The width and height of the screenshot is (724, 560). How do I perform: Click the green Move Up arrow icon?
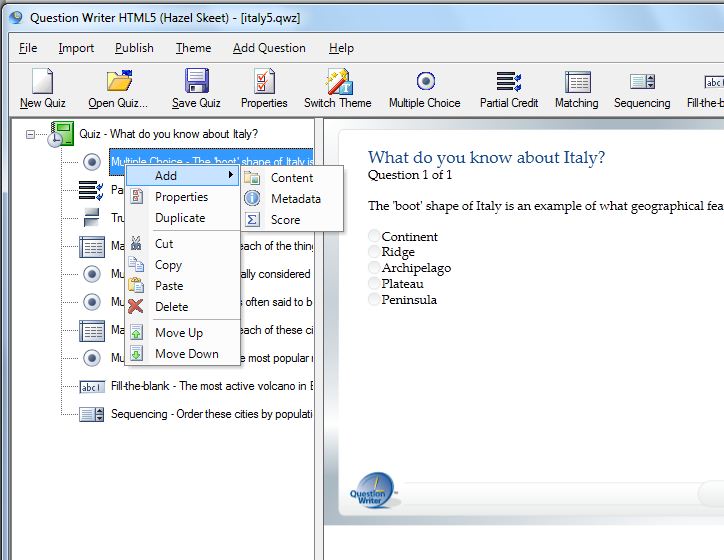(136, 332)
